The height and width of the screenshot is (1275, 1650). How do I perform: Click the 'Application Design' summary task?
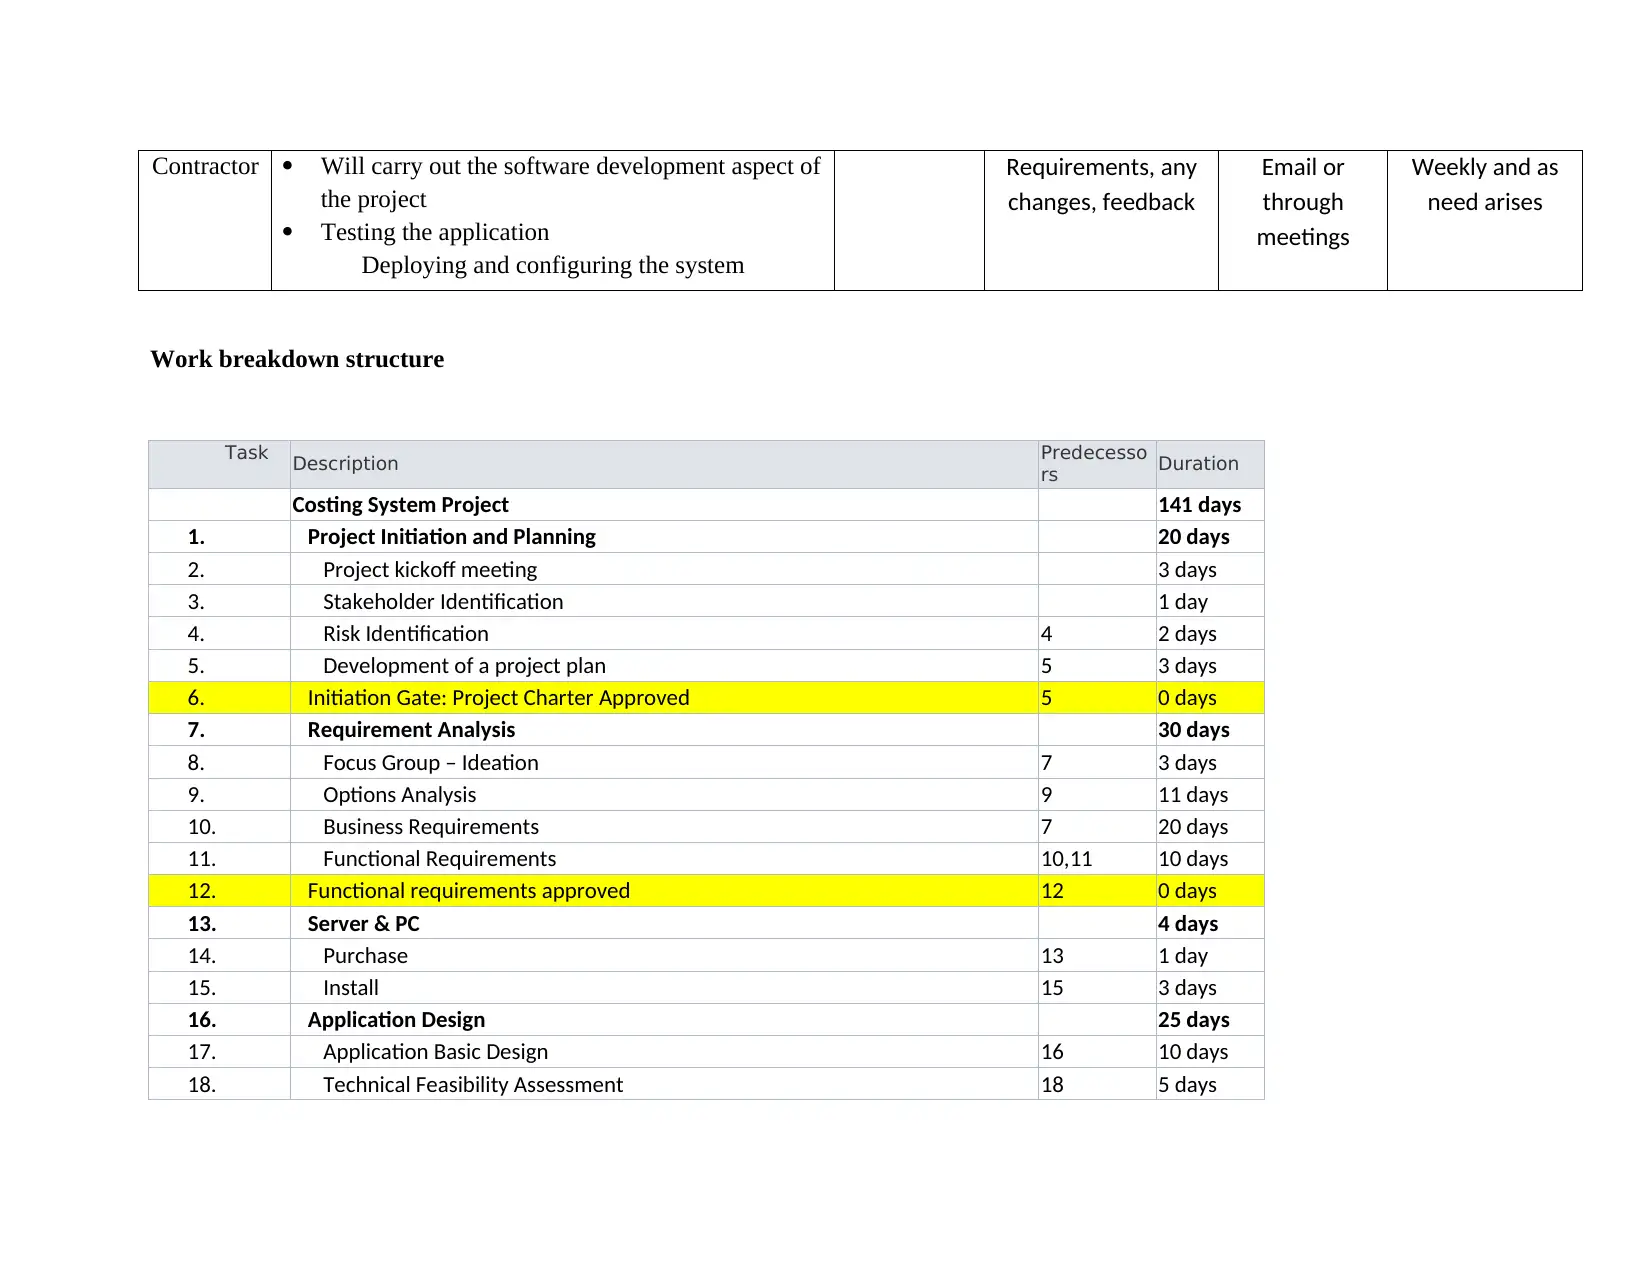(x=396, y=1020)
